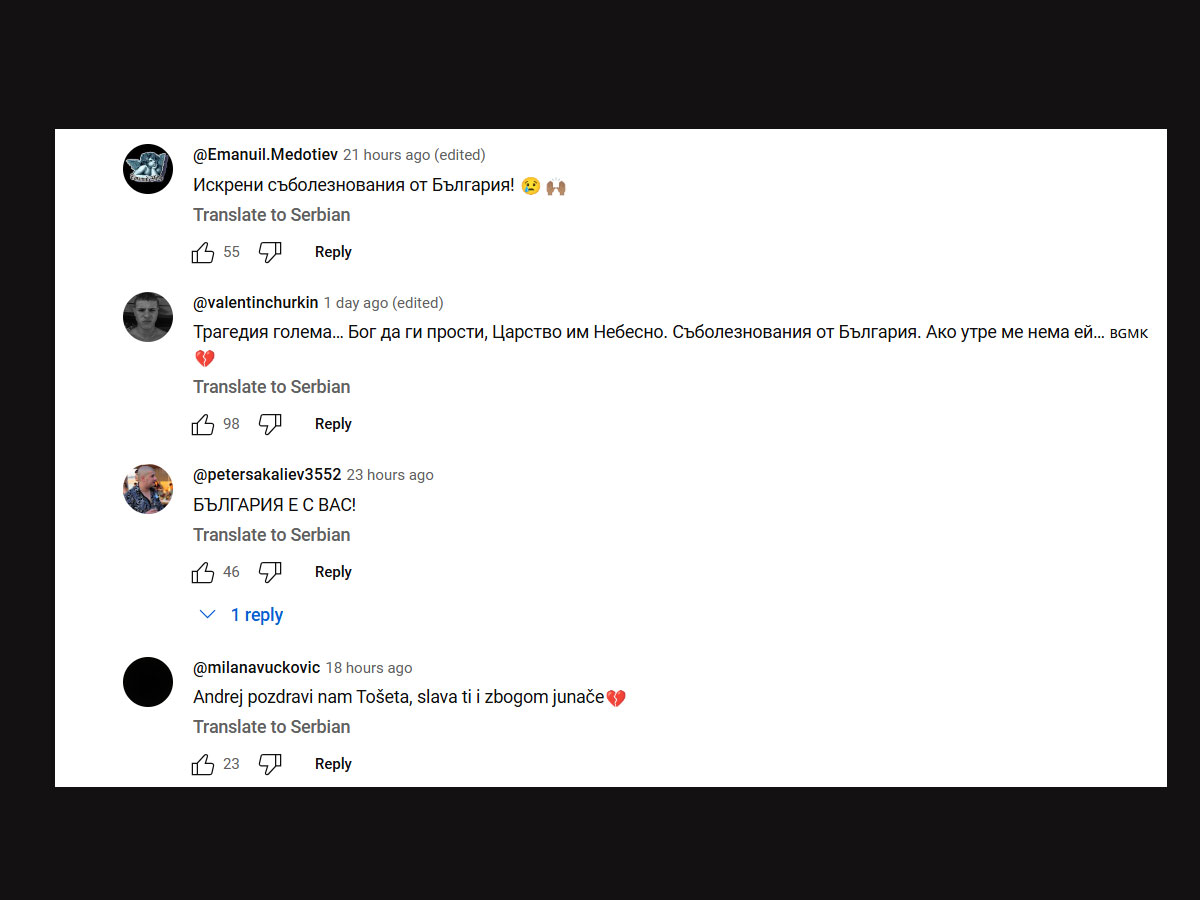The width and height of the screenshot is (1200, 900).
Task: Open the @milanavuckovic username link
Action: 256,668
